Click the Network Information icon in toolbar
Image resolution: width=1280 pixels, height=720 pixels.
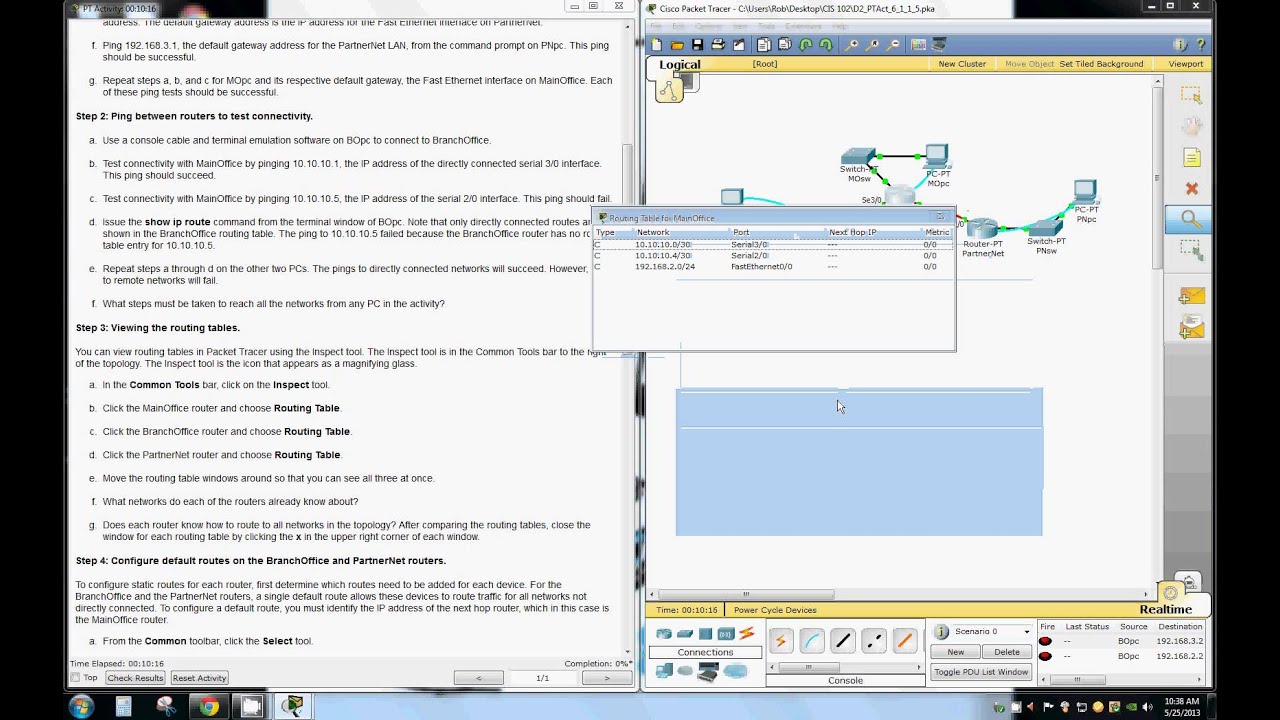coord(1180,45)
